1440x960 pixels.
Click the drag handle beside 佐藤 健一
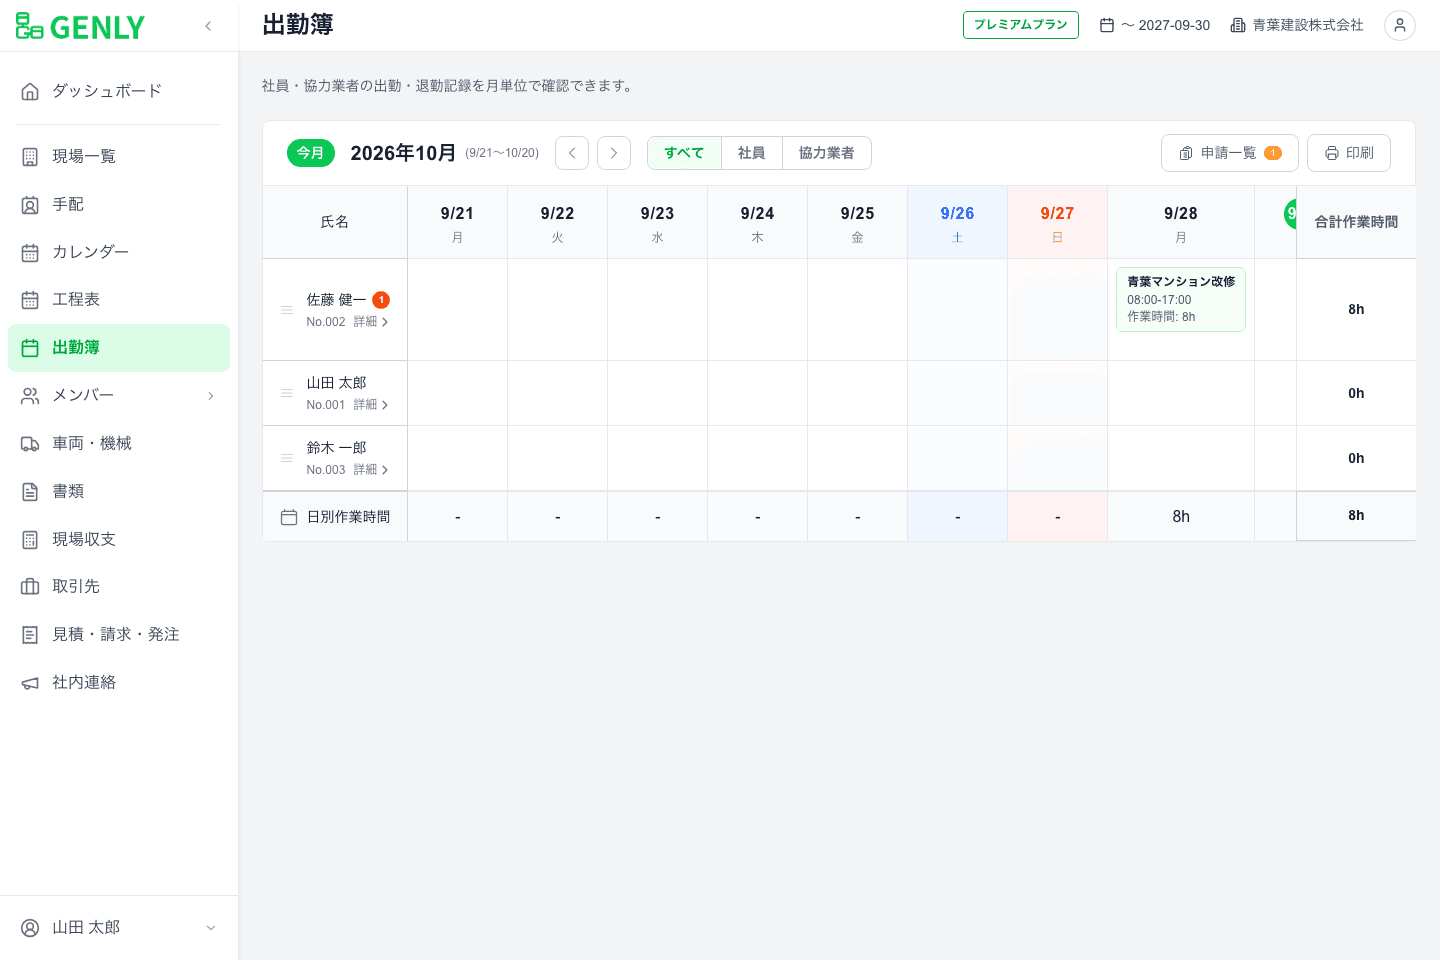(x=287, y=310)
